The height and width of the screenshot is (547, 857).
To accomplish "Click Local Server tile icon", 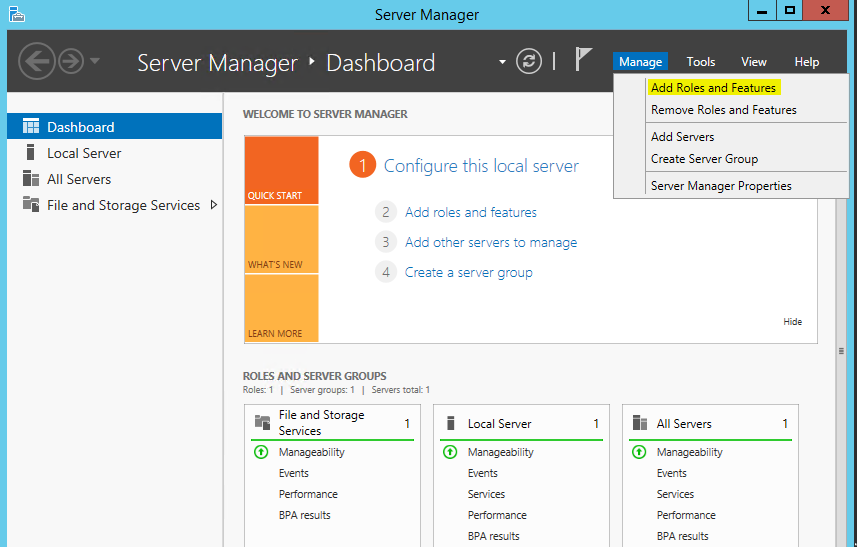I will point(451,422).
